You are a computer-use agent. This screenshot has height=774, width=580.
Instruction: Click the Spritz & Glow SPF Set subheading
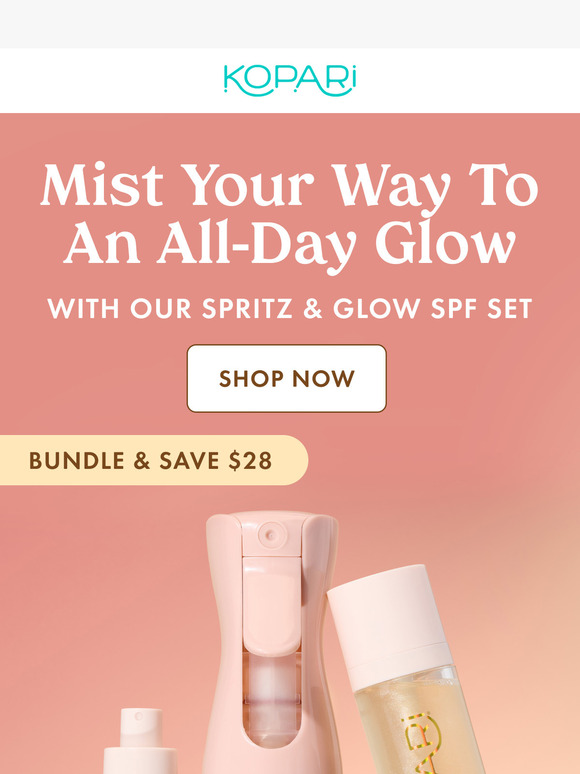(x=289, y=309)
